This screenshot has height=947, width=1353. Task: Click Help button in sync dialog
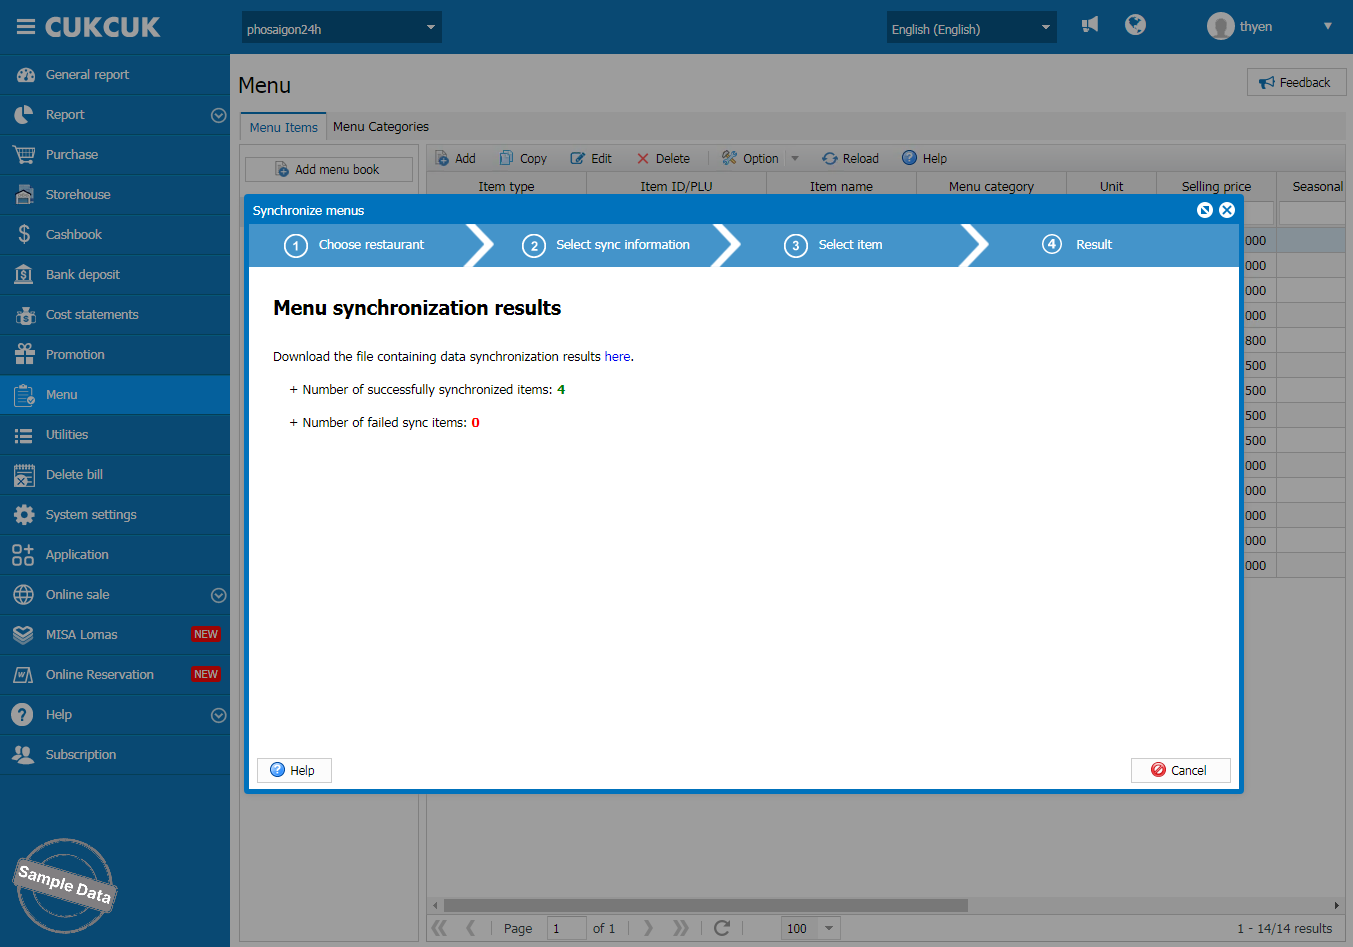coord(293,770)
